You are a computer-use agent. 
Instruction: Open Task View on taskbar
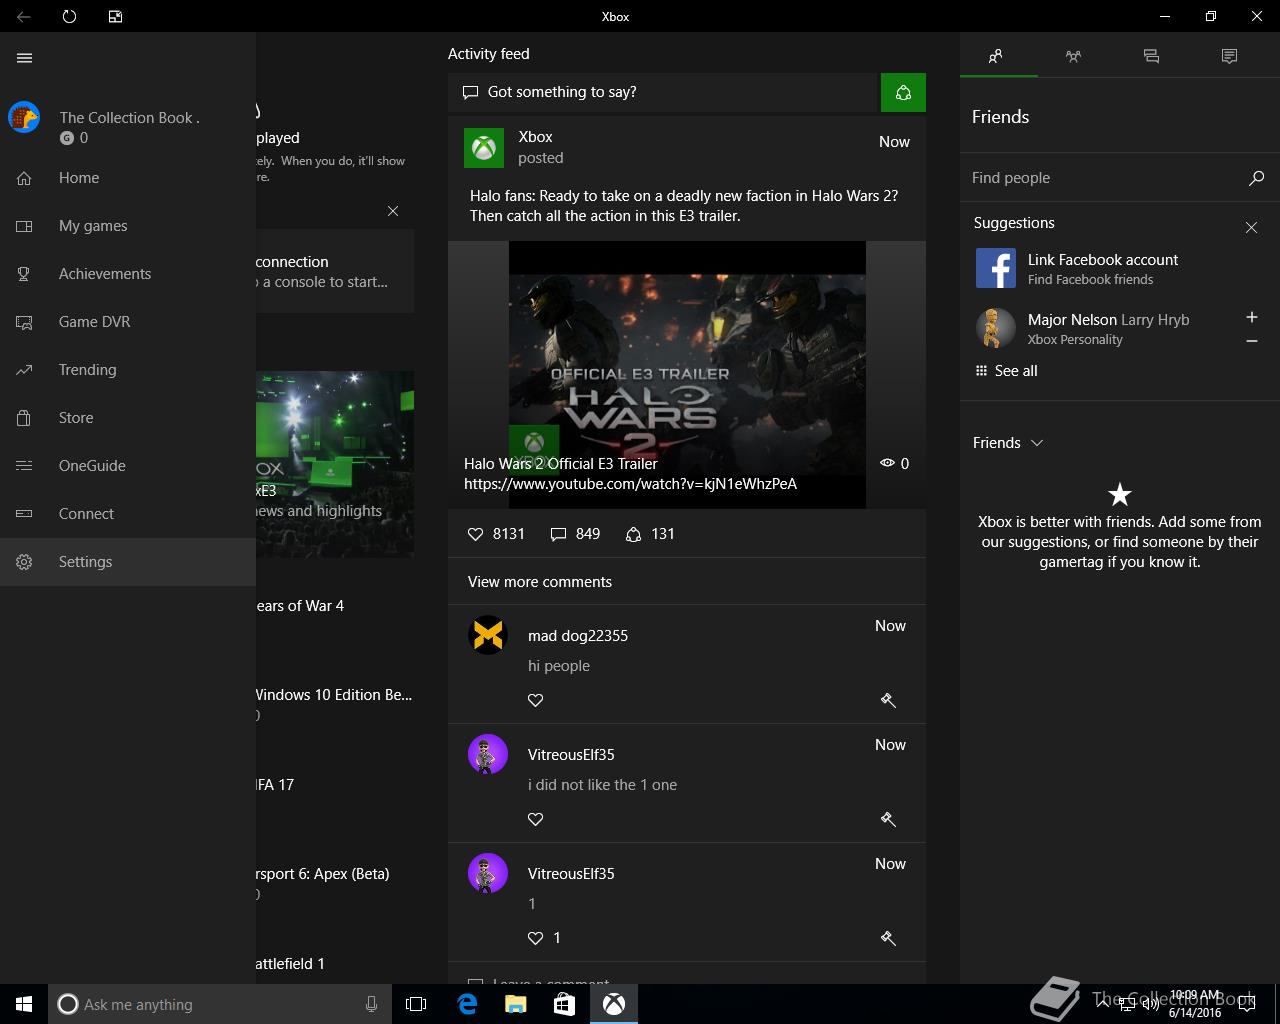click(x=416, y=1004)
